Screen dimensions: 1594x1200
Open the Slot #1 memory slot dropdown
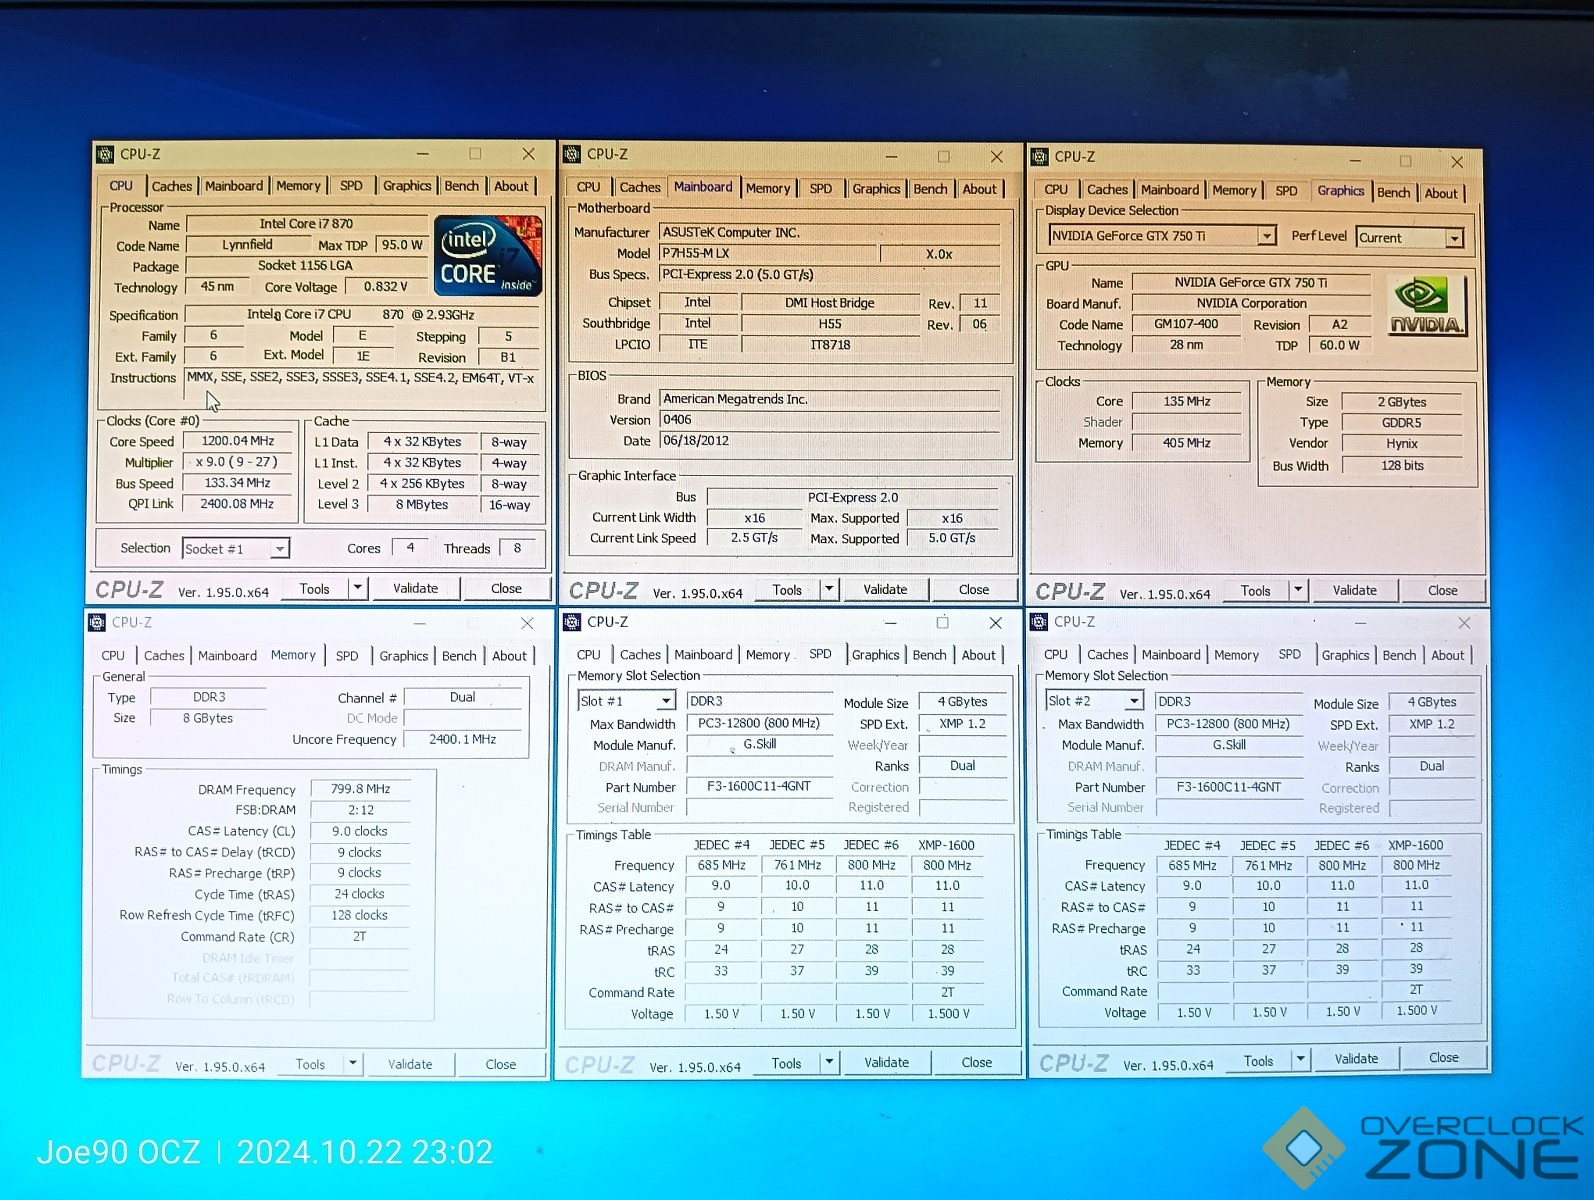[666, 701]
